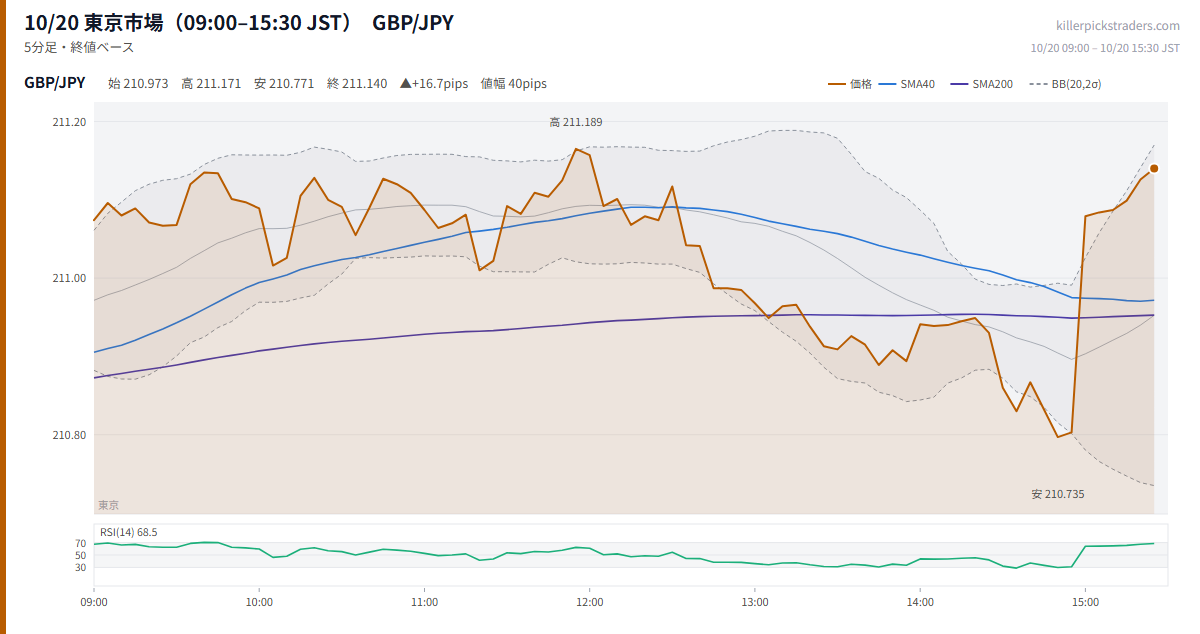Click the dashed BB legend line swatch
Viewport: 1200px width, 634px height.
pyautogui.click(x=1036, y=84)
